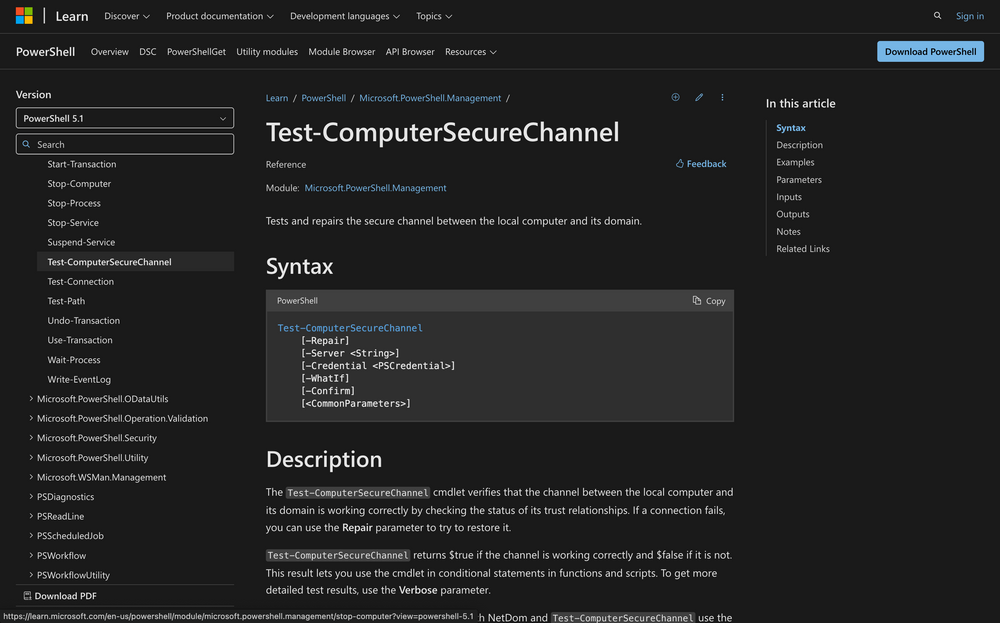Open the search with the magnifier icon
Viewport: 1000px width, 623px height.
click(937, 15)
